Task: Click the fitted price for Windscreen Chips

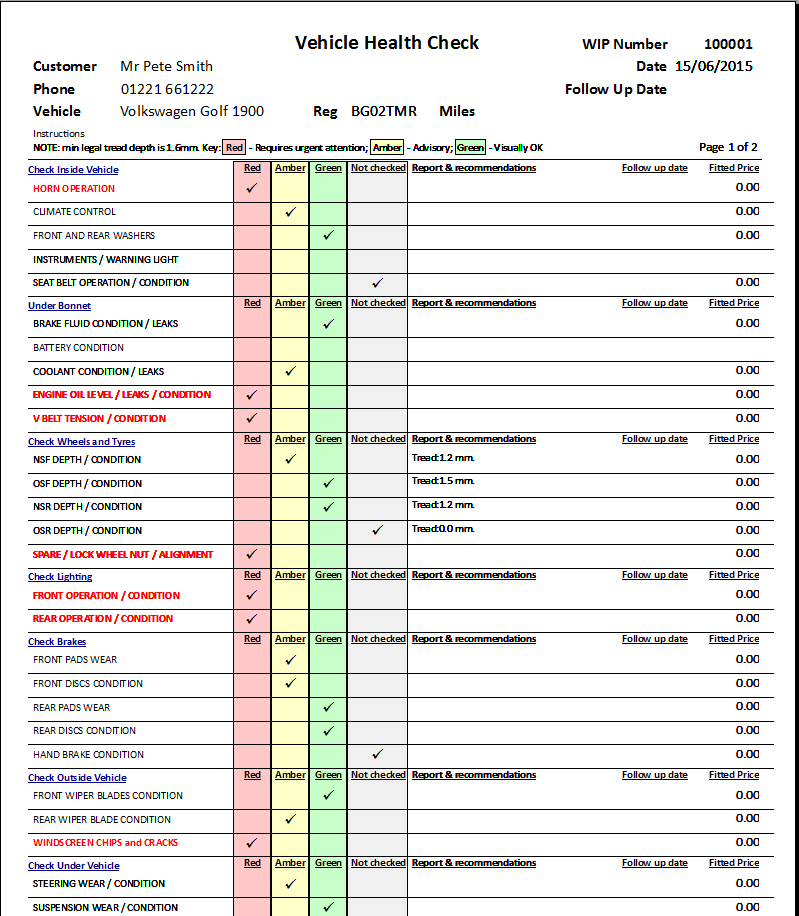Action: 748,842
